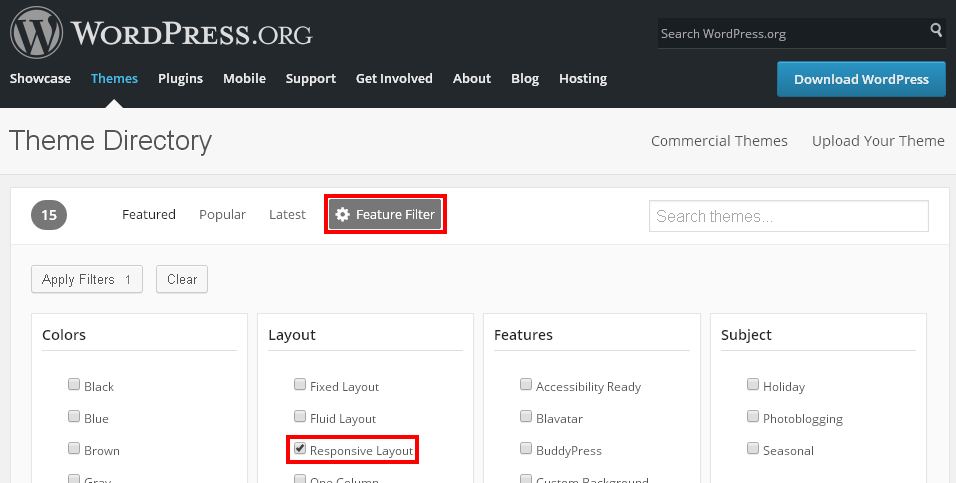Check the BuddyPress feature checkbox
Screen dimensions: 956x483
526,448
